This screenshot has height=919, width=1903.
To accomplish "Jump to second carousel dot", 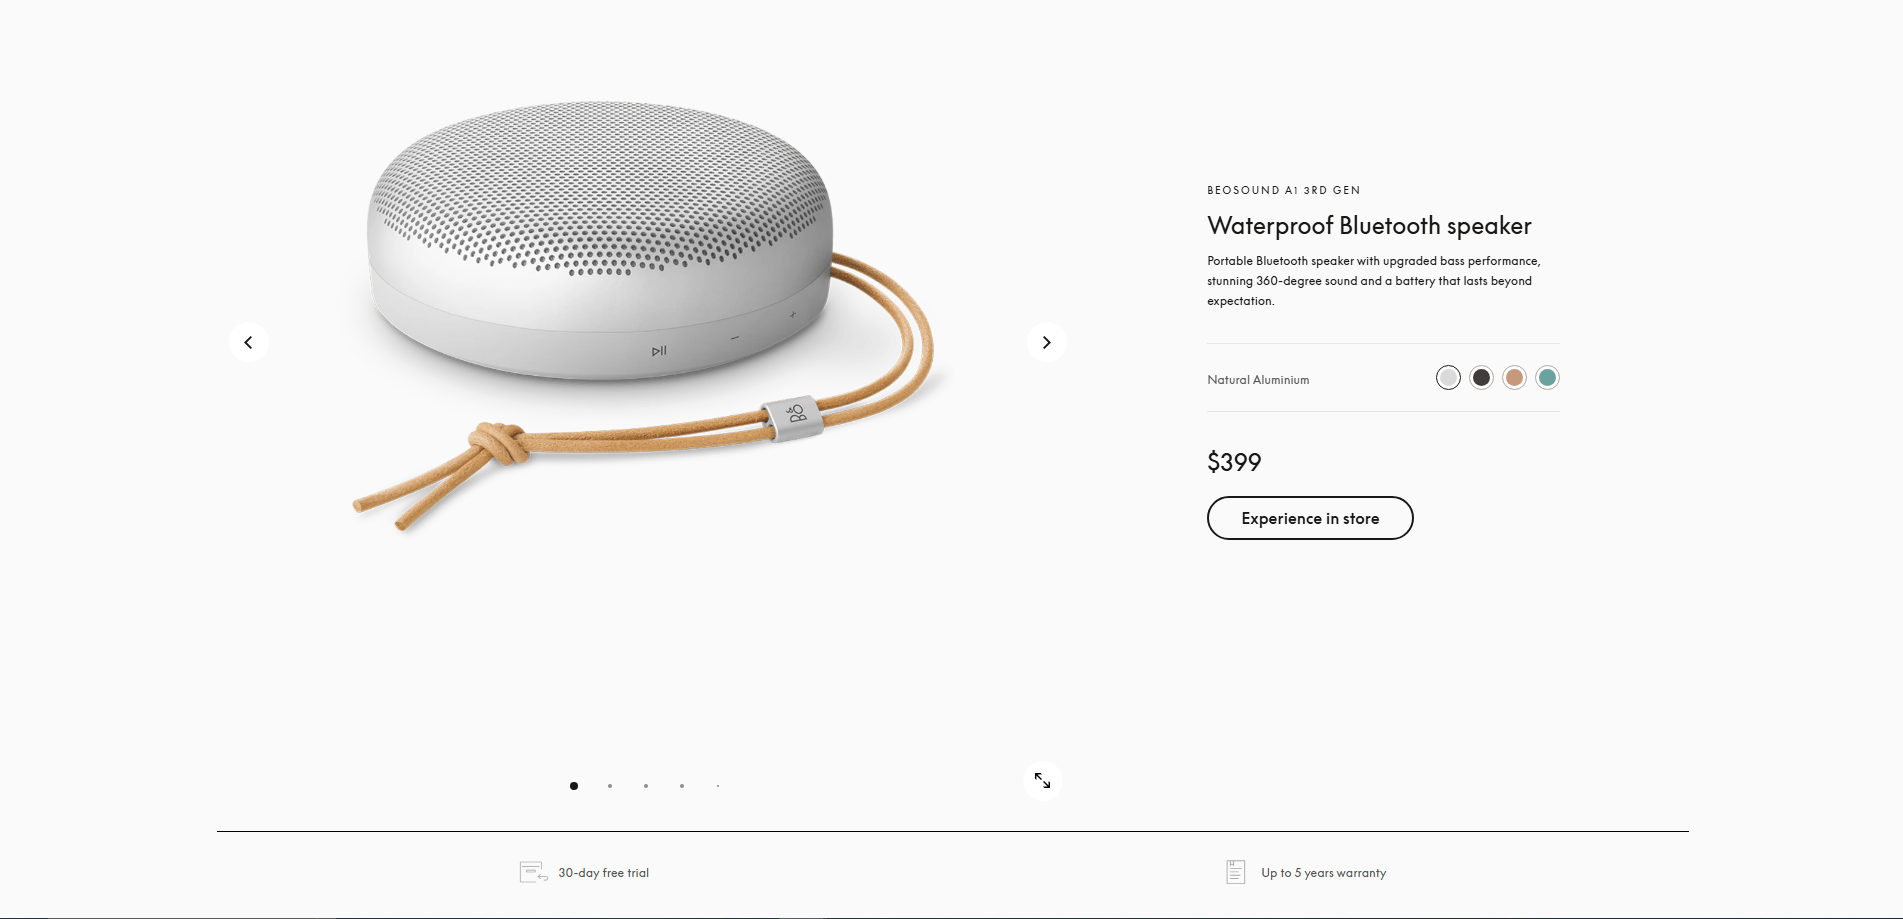I will pos(610,786).
